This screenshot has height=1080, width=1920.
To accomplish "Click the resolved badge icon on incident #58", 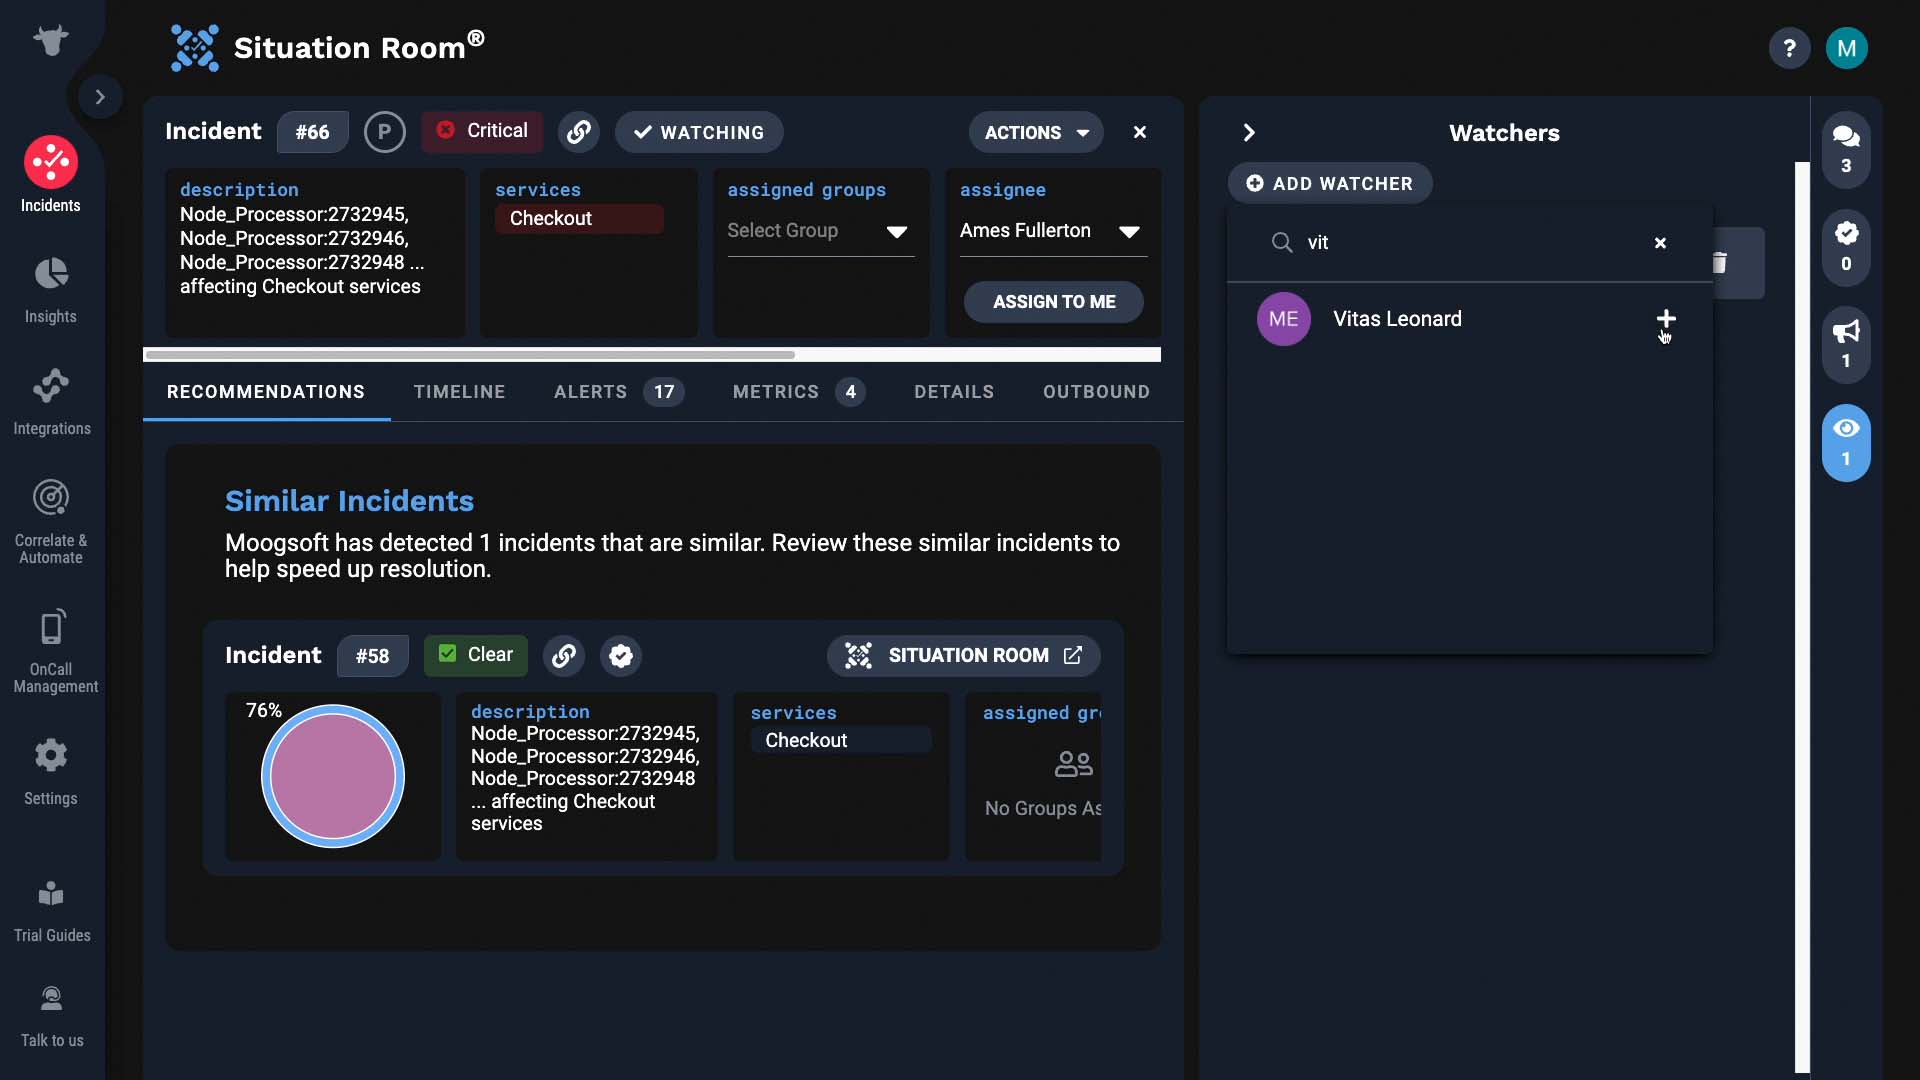I will [621, 656].
